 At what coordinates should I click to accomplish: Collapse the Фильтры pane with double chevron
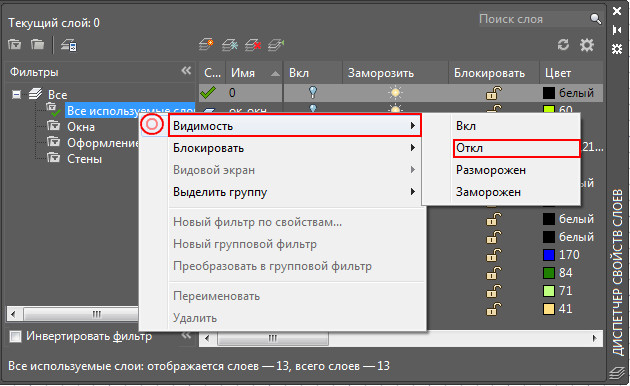click(186, 71)
